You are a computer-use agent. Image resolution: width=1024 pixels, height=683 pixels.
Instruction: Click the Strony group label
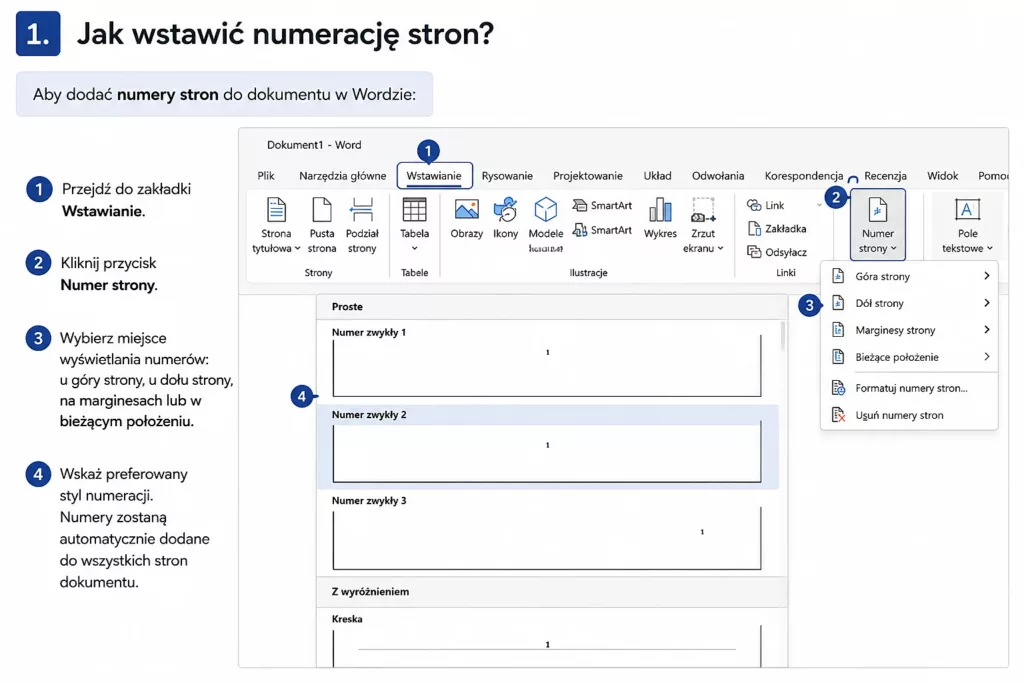click(319, 273)
